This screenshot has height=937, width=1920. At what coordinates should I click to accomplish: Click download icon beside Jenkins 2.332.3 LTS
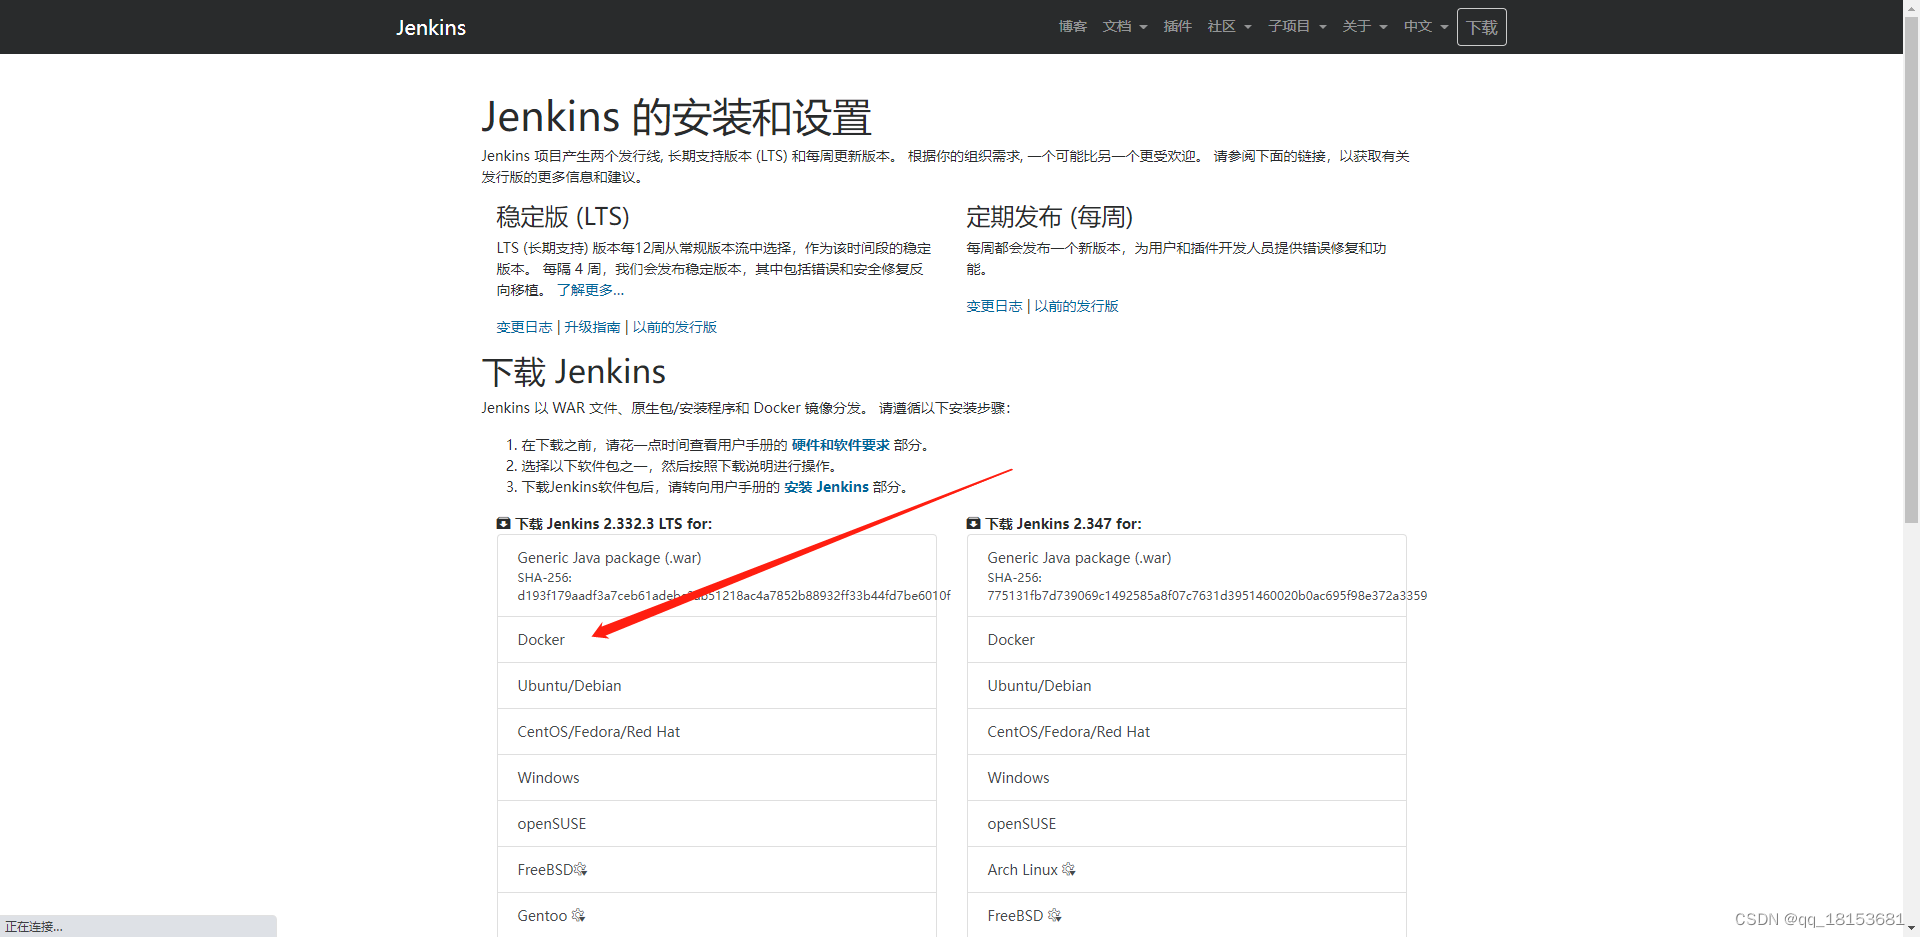[x=503, y=523]
